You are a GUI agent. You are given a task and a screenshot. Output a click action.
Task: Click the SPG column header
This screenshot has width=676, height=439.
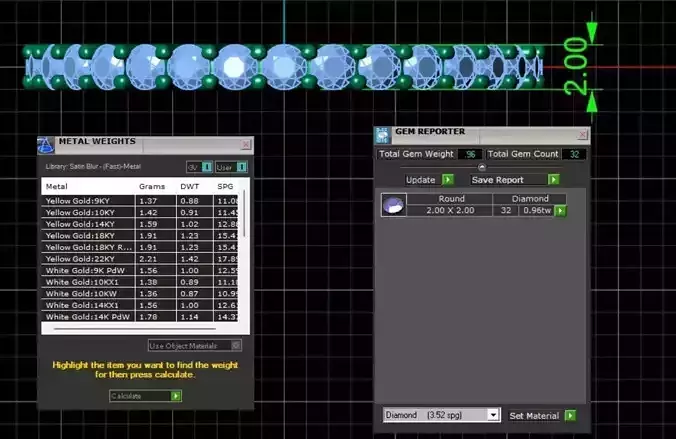tap(225, 186)
